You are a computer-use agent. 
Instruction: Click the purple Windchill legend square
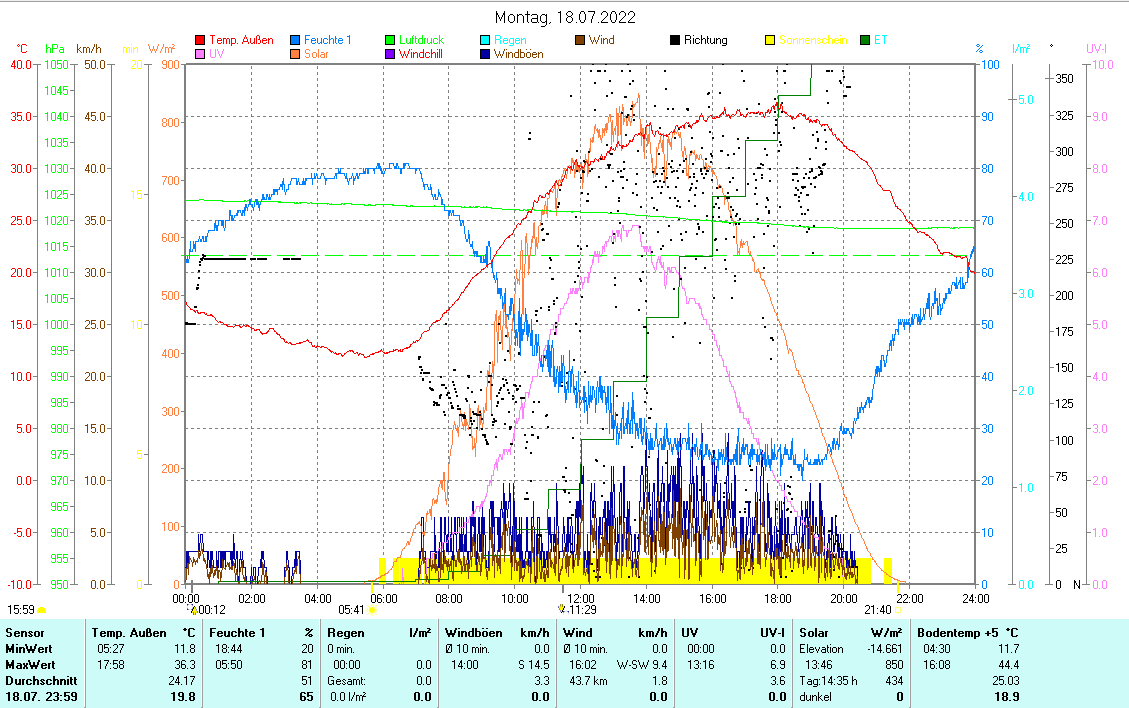(x=391, y=55)
